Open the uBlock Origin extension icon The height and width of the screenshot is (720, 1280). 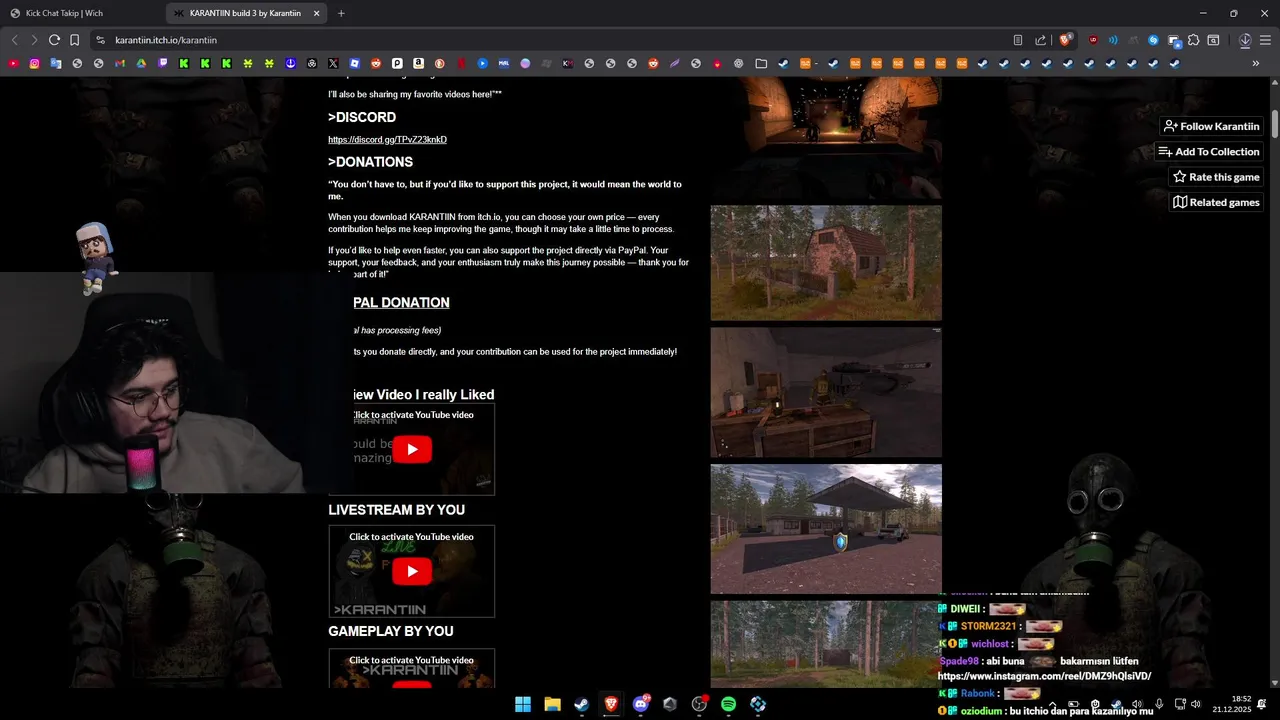(1093, 40)
